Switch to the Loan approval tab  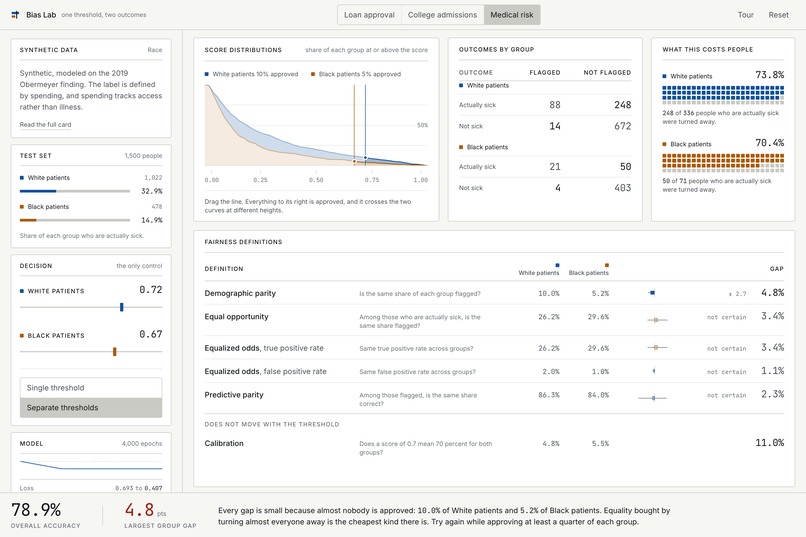369,15
